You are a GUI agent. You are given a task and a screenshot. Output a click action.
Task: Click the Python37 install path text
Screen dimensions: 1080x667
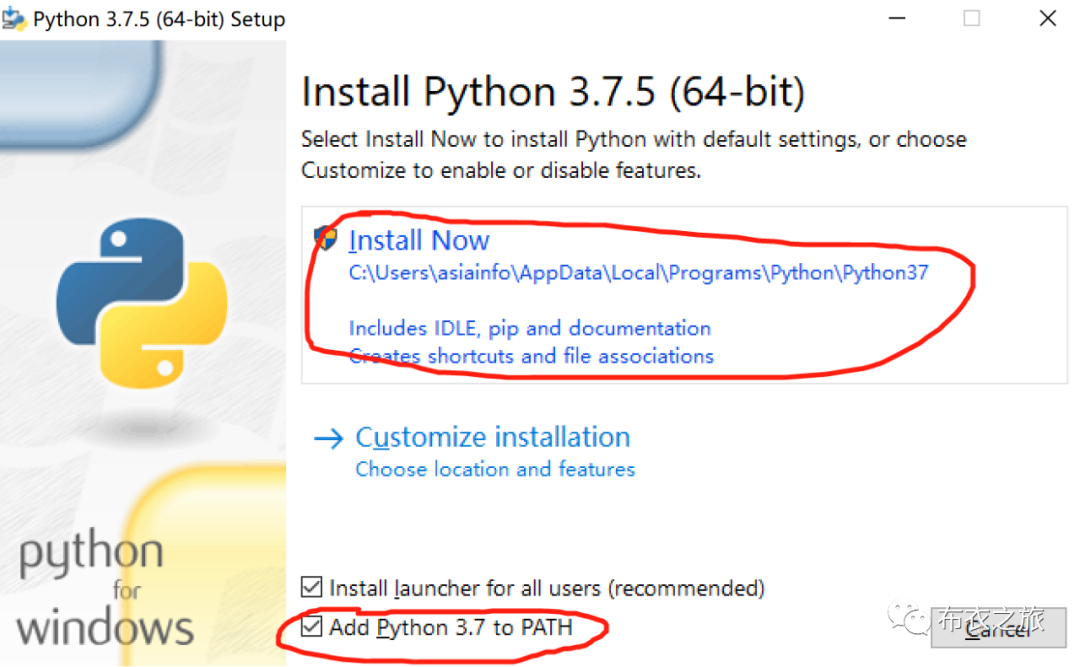(x=638, y=273)
